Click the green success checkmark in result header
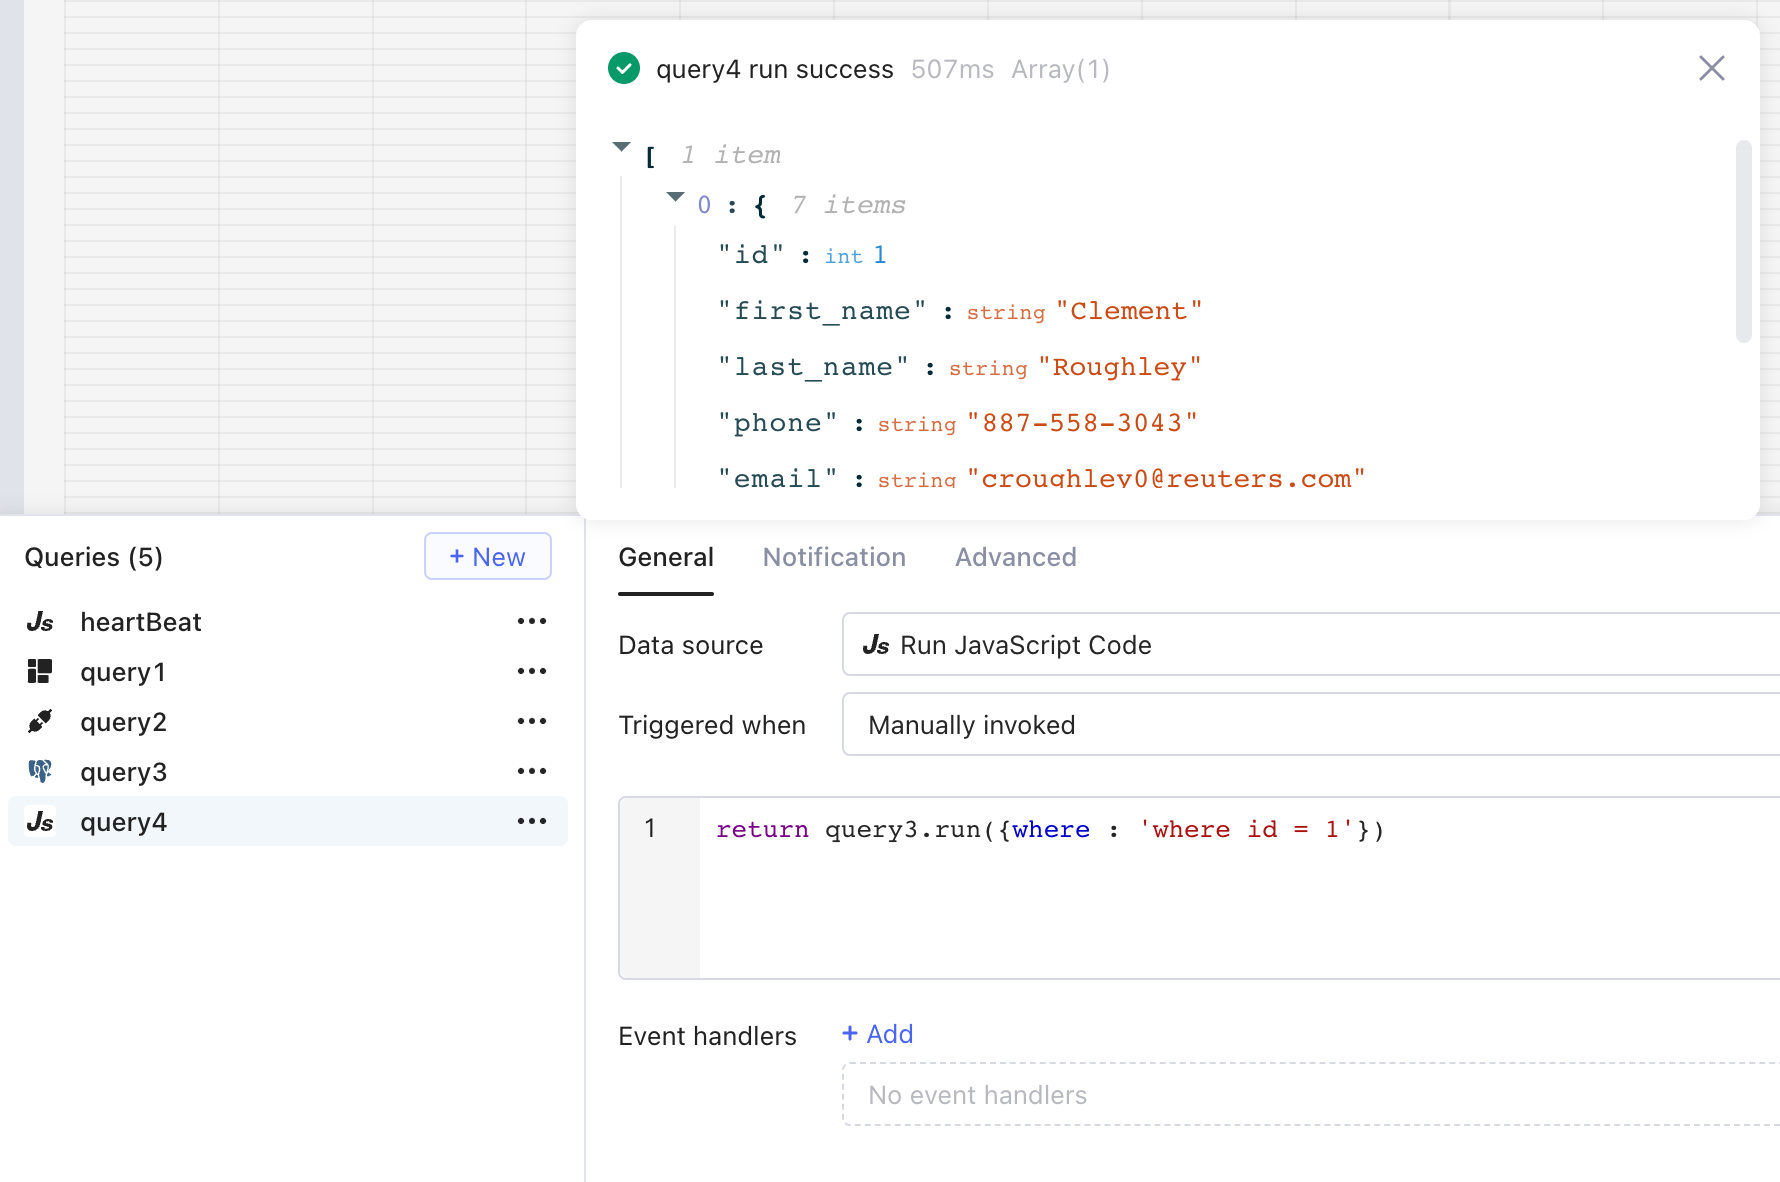Screen dimensions: 1780x1182 (624, 68)
